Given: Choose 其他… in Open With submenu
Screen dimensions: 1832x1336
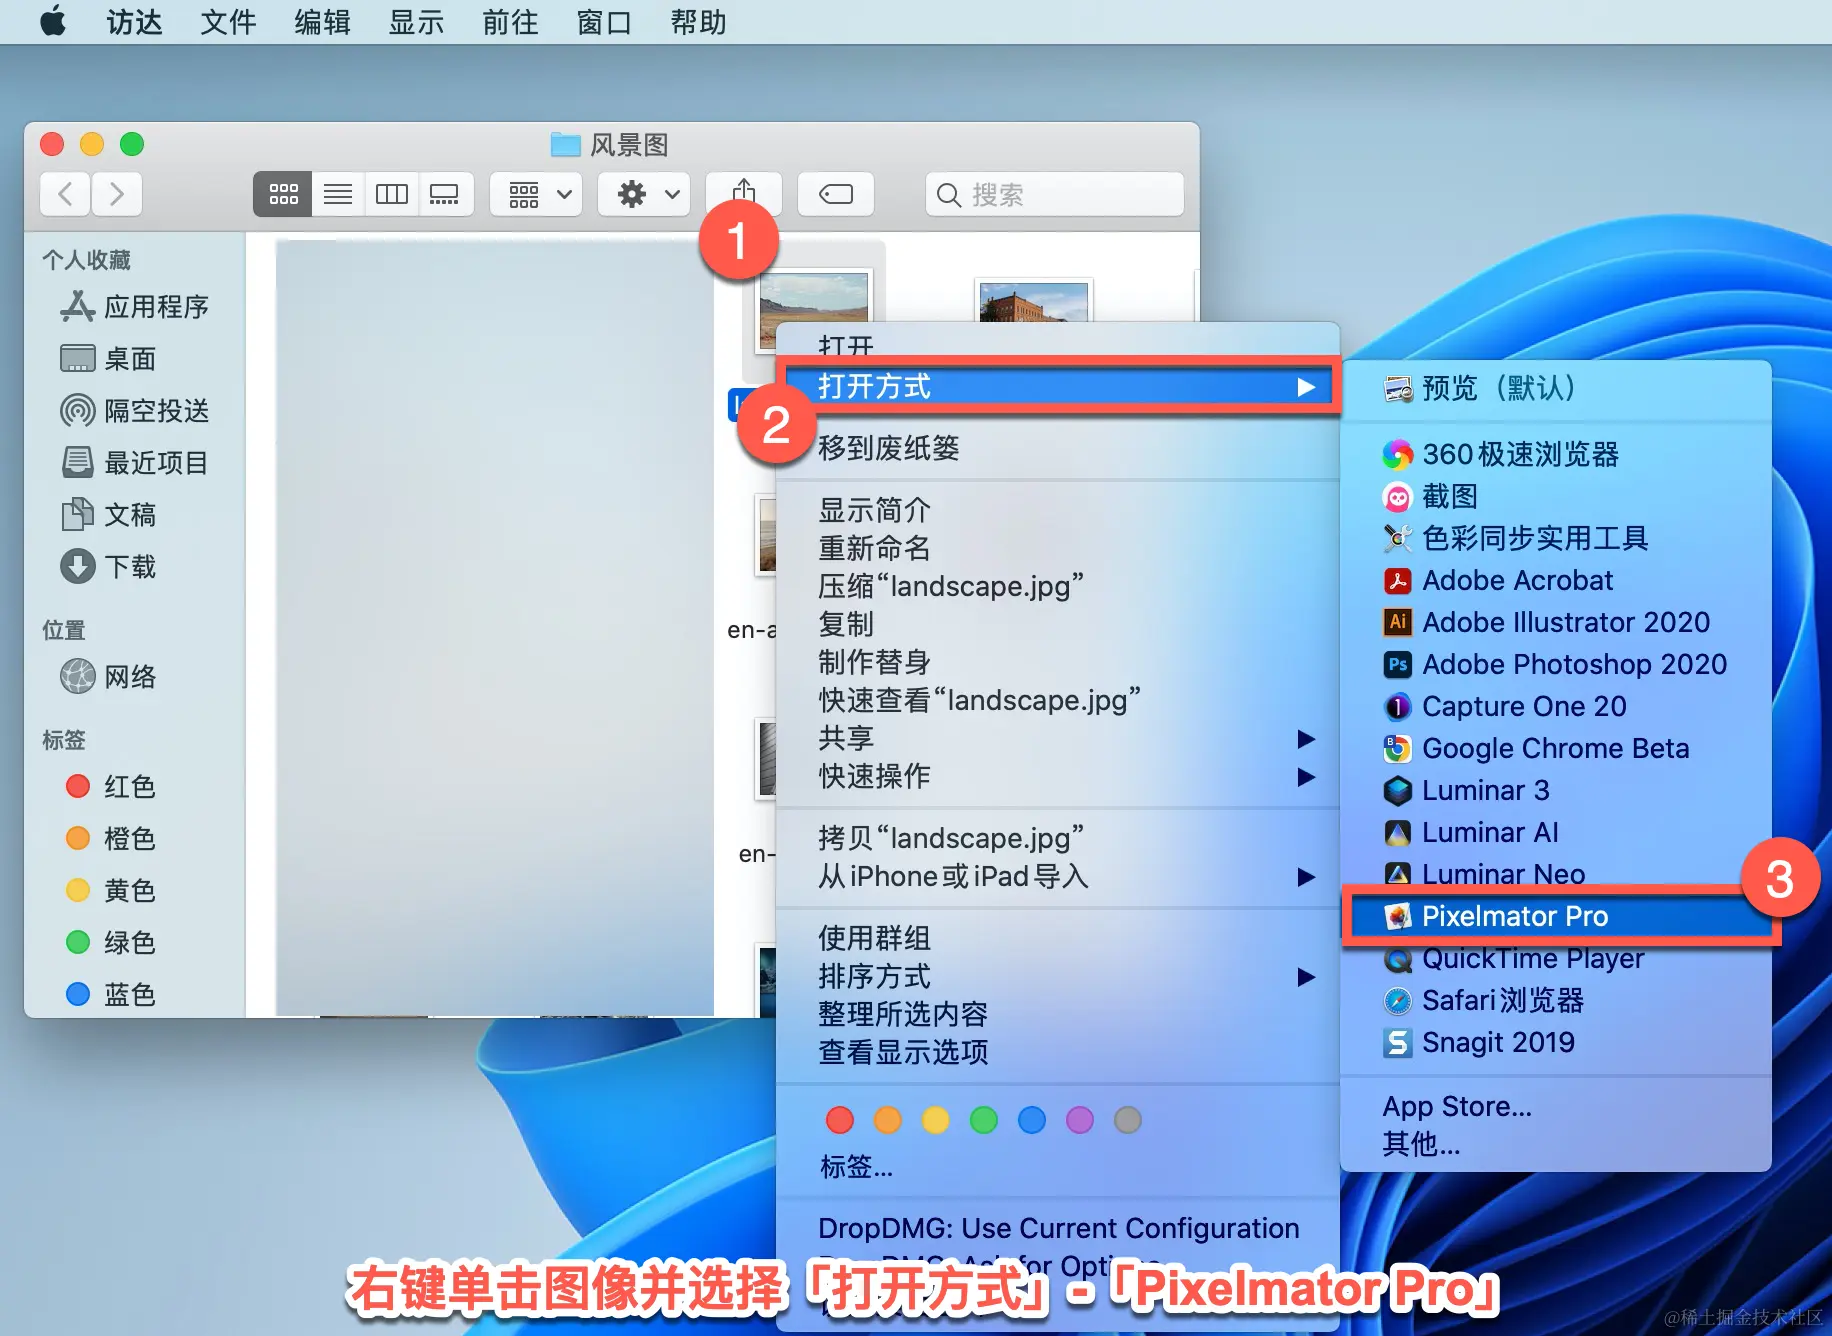Looking at the screenshot, I should 1556,1143.
